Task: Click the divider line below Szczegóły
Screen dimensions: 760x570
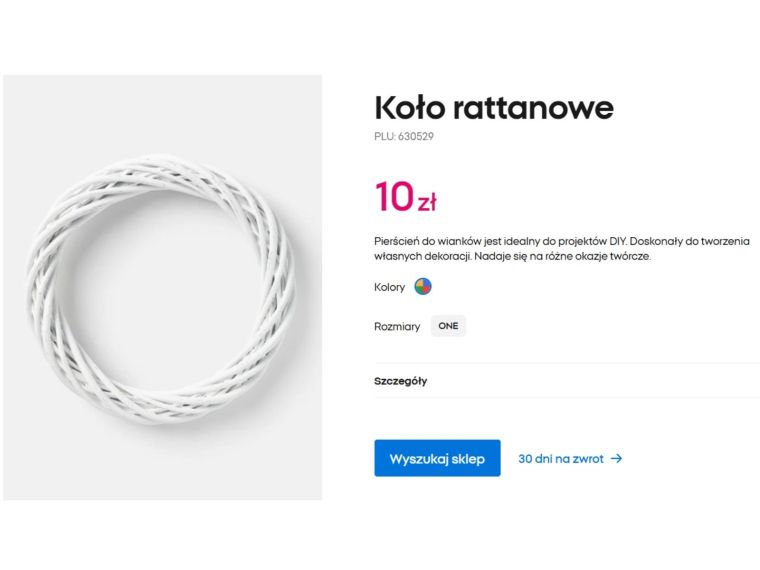Action: [566, 398]
